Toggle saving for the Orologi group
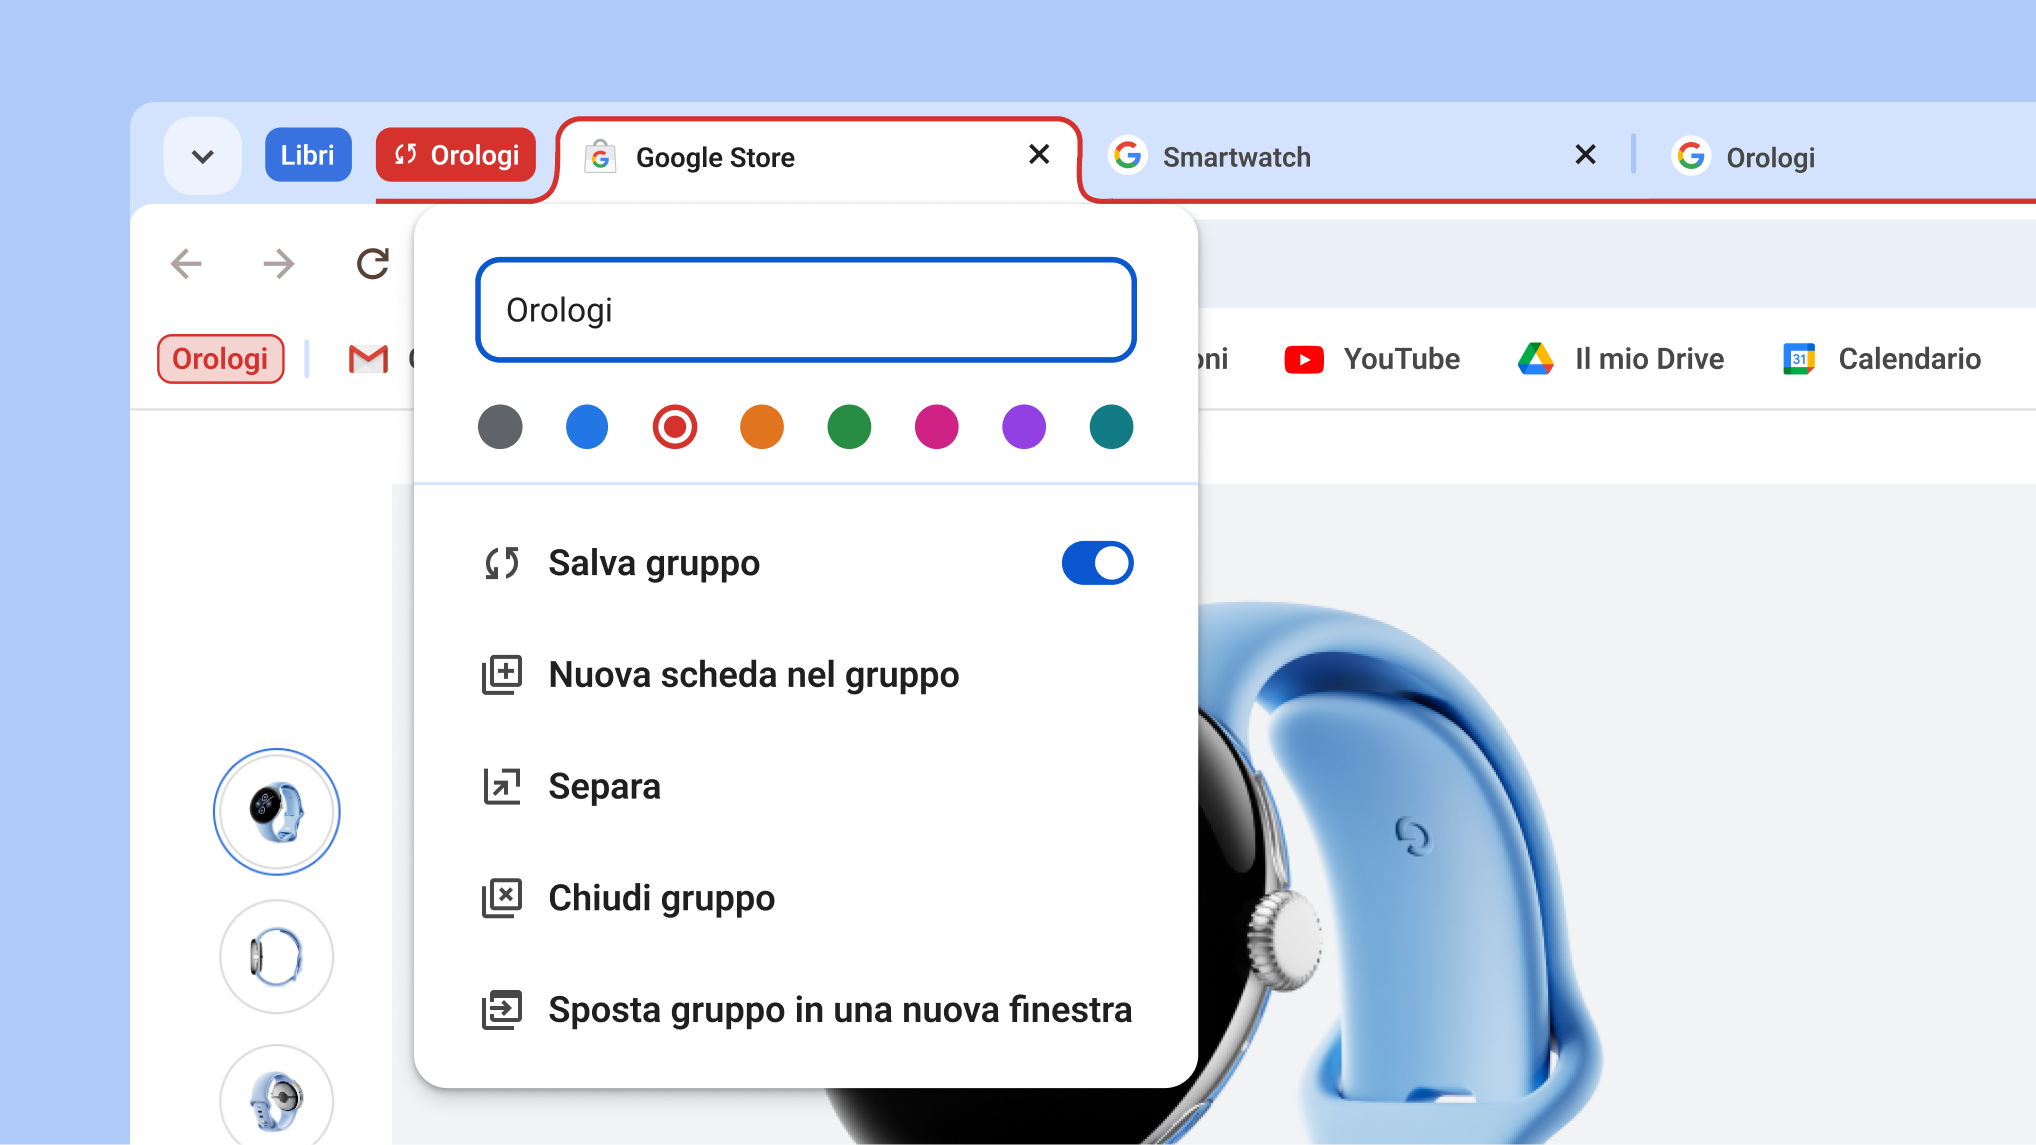Image resolution: width=2036 pixels, height=1145 pixels. click(x=1097, y=562)
